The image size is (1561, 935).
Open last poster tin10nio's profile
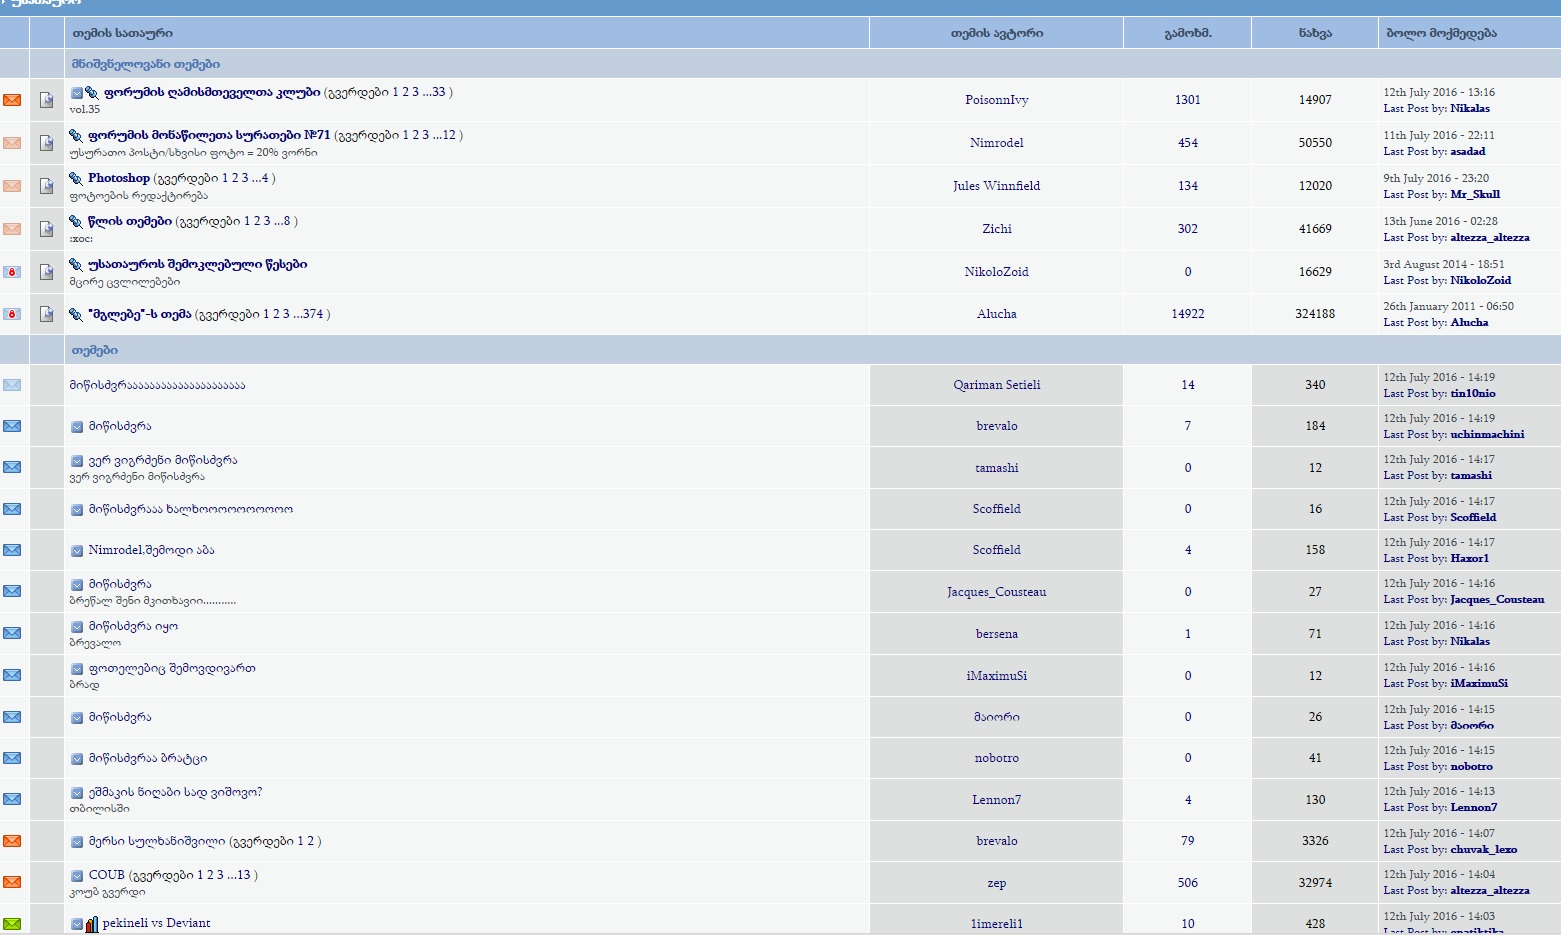[x=1473, y=394]
